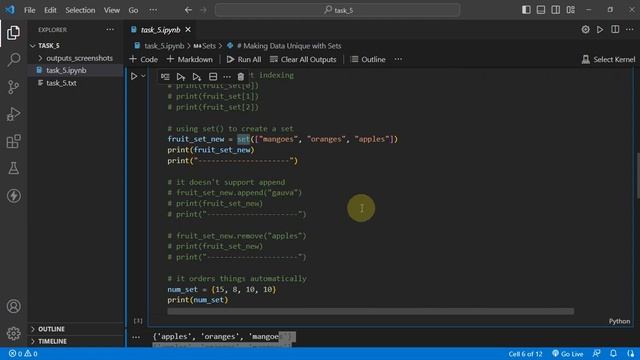Toggle the bottom panel visibility

[541, 10]
